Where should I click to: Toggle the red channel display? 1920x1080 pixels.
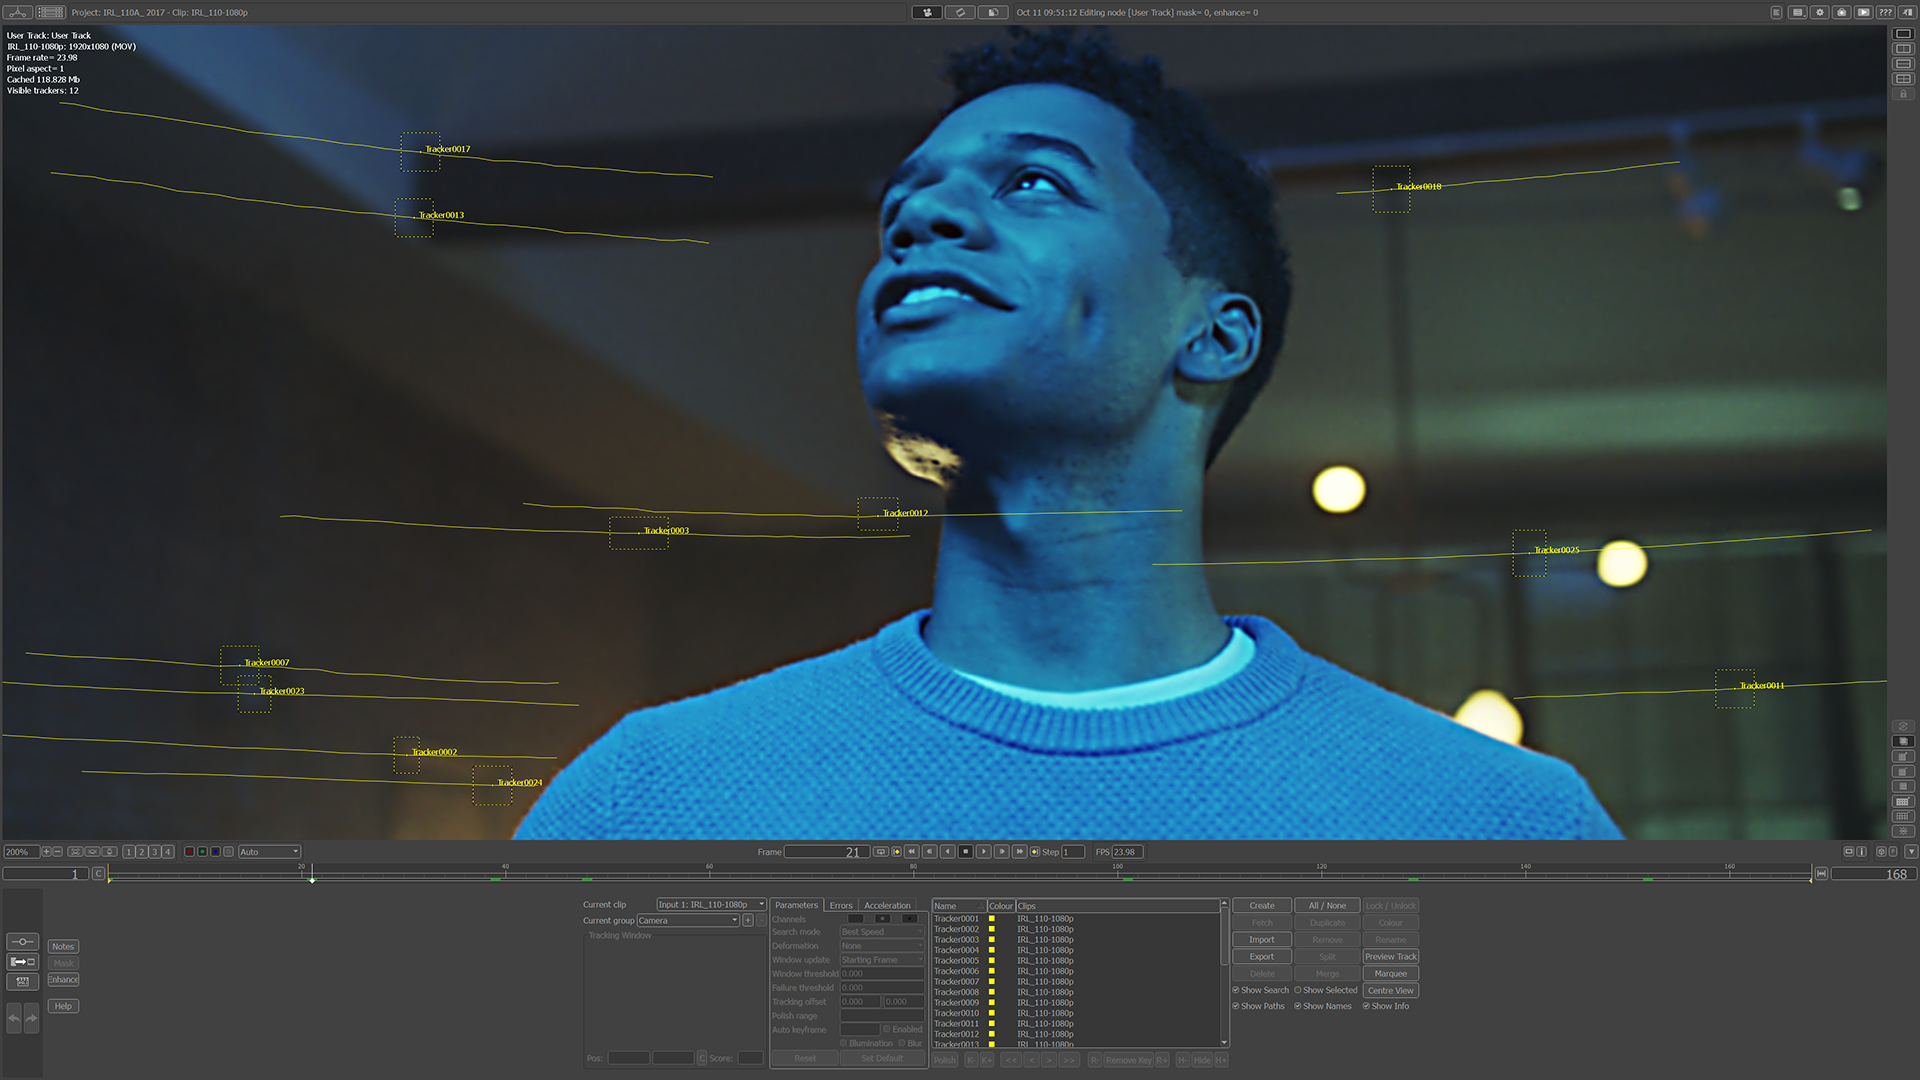click(x=189, y=852)
